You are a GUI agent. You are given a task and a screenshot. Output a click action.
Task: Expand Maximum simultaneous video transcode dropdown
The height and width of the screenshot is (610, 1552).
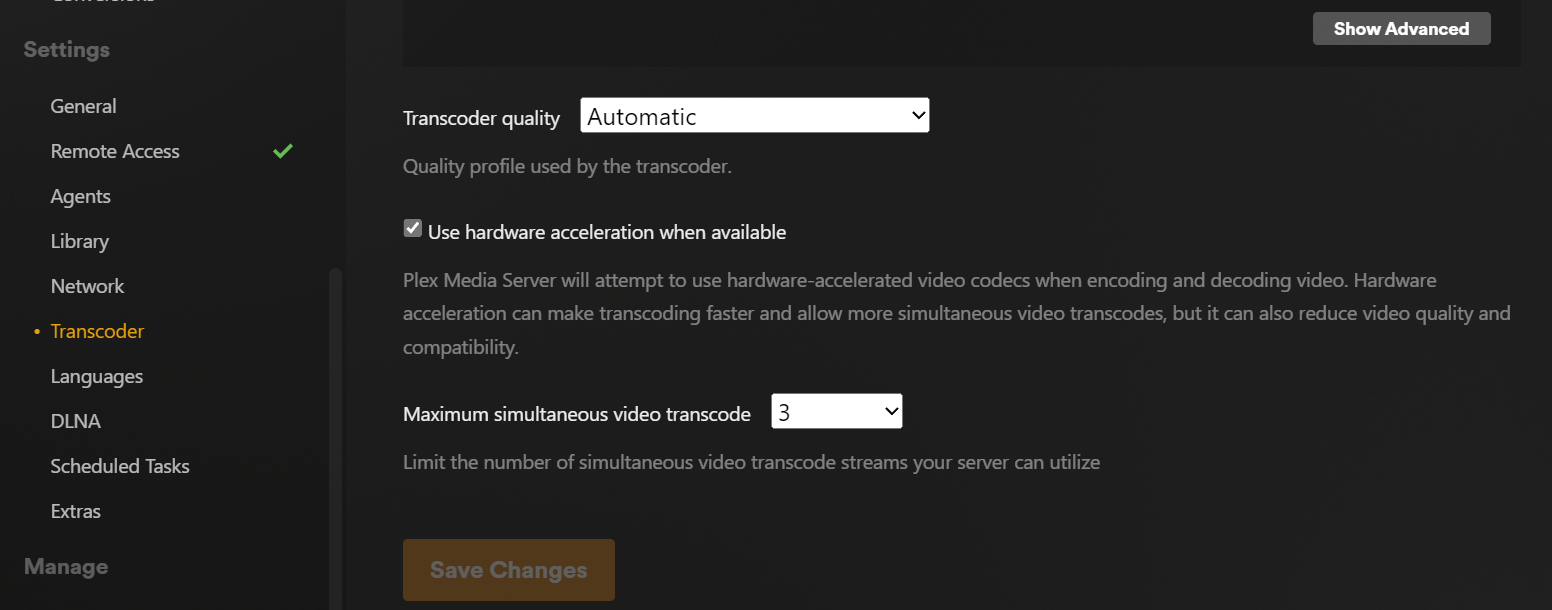click(837, 412)
